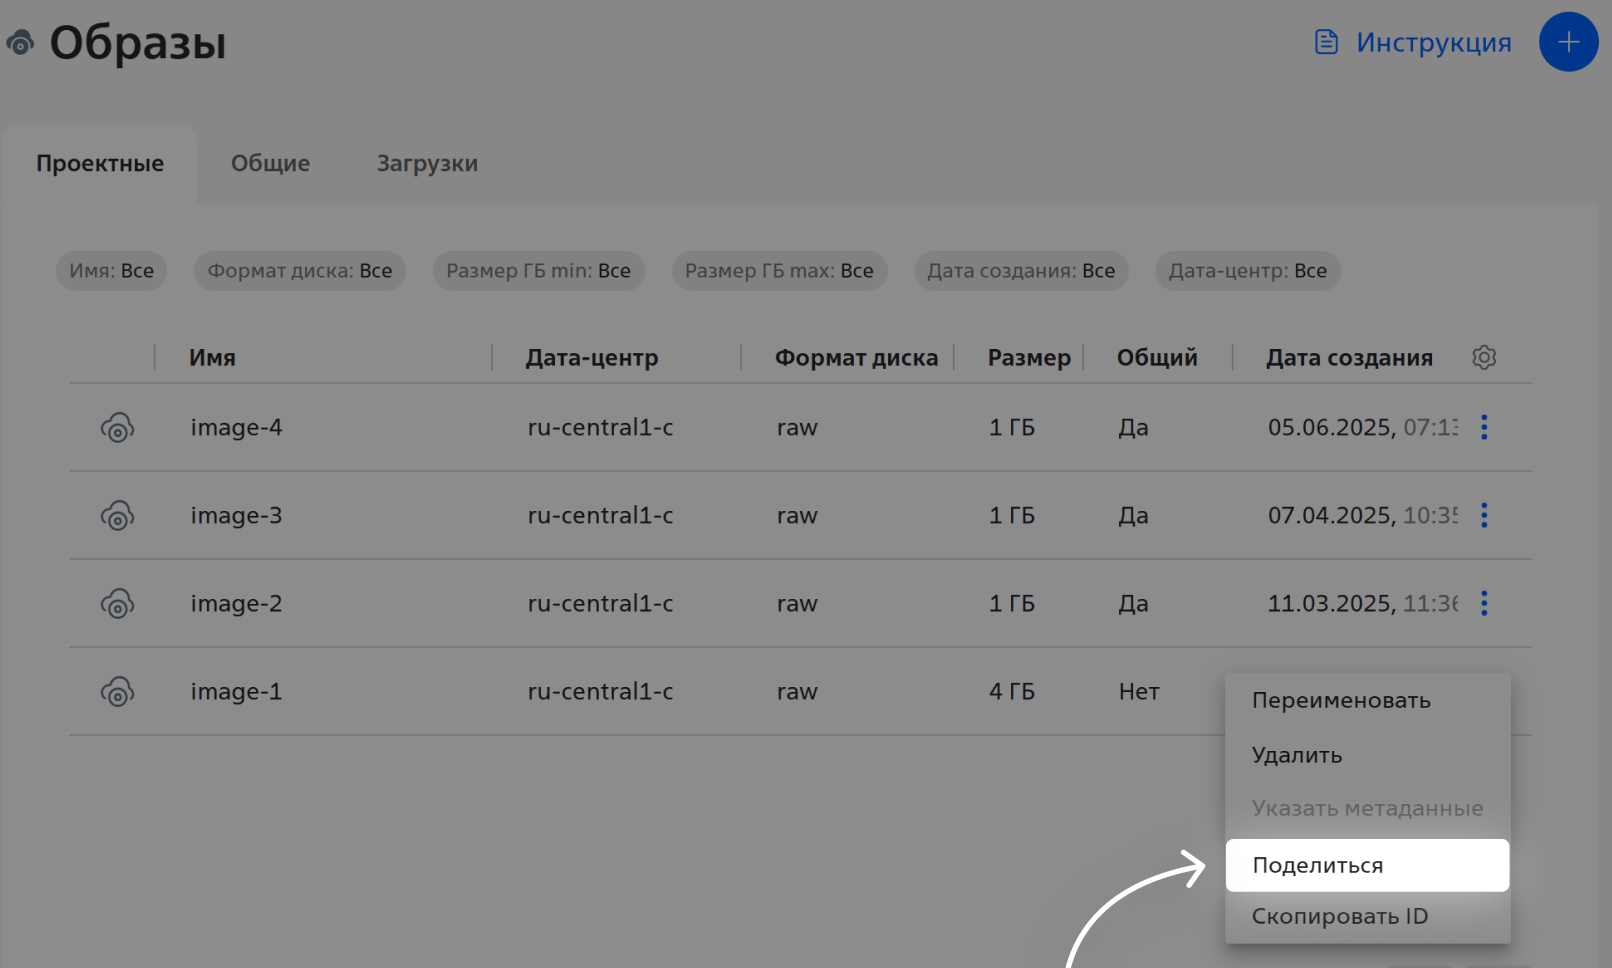Switch to the Общие tab

(x=270, y=164)
